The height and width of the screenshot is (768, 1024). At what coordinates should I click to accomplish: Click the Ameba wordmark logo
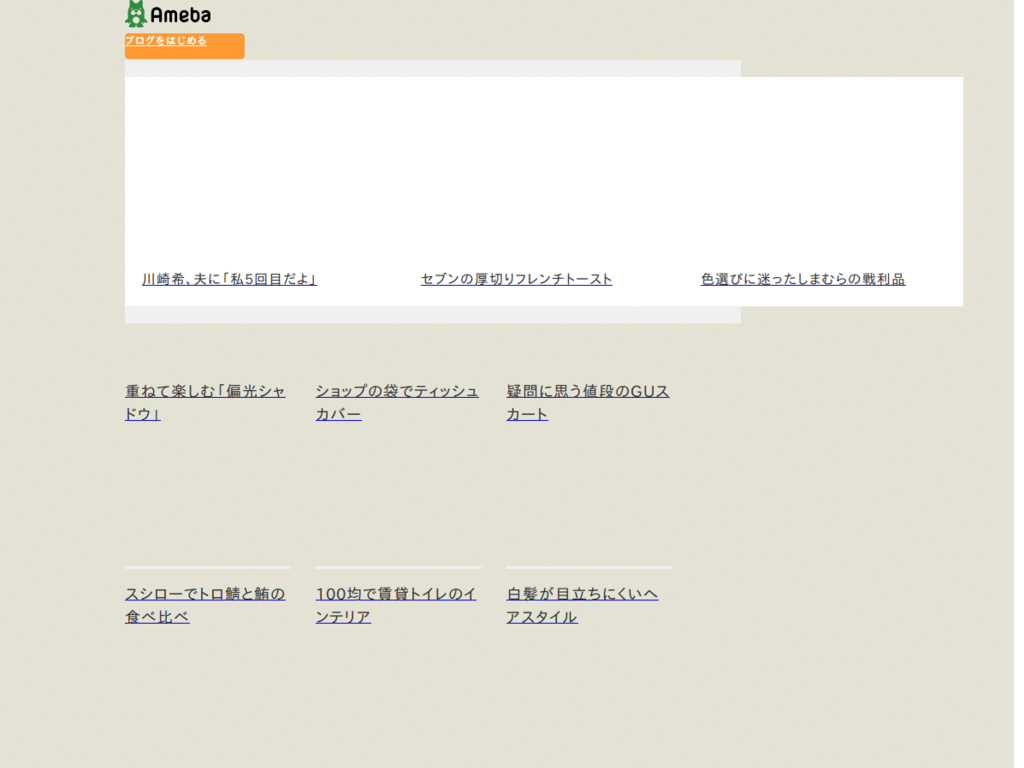[180, 14]
